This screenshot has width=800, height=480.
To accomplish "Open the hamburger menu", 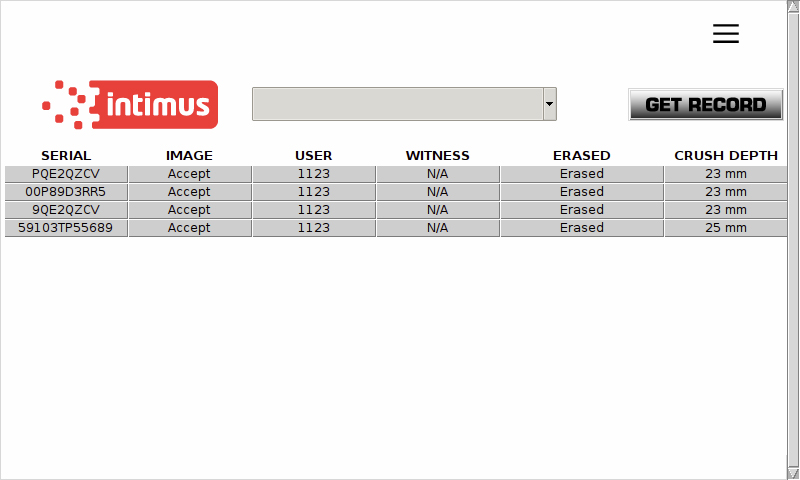I will click(726, 33).
